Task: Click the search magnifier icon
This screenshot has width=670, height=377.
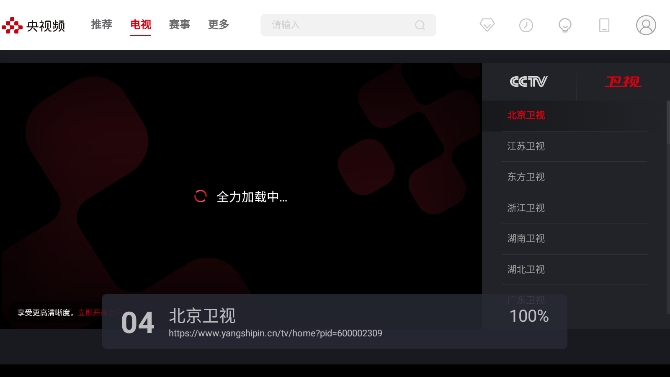Action: (420, 25)
